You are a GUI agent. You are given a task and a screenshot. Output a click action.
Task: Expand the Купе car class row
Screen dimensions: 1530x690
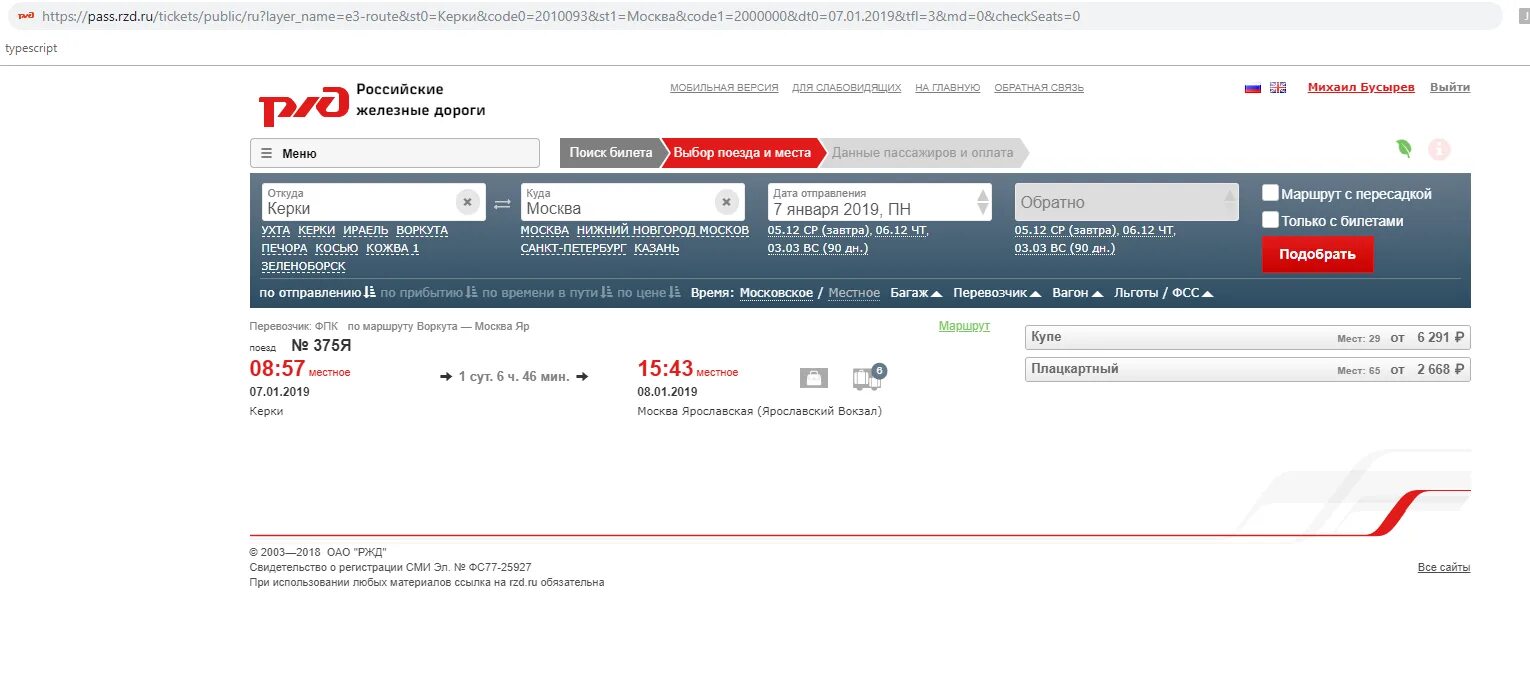[1248, 338]
